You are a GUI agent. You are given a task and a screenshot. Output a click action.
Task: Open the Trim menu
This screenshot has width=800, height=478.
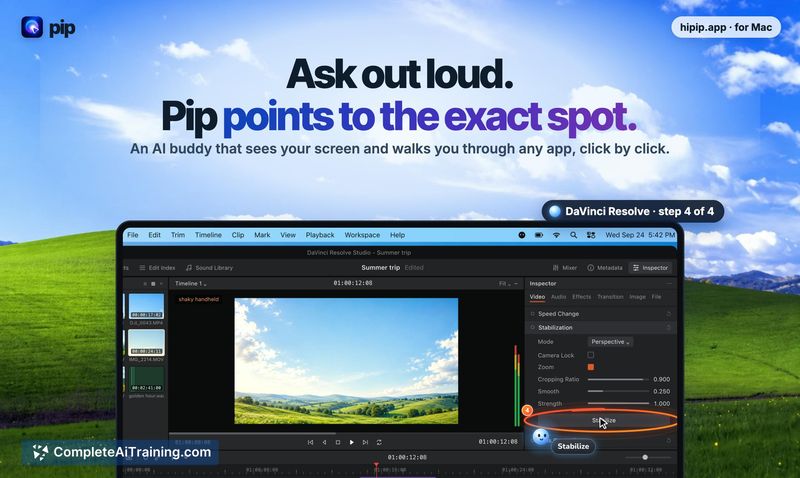178,235
